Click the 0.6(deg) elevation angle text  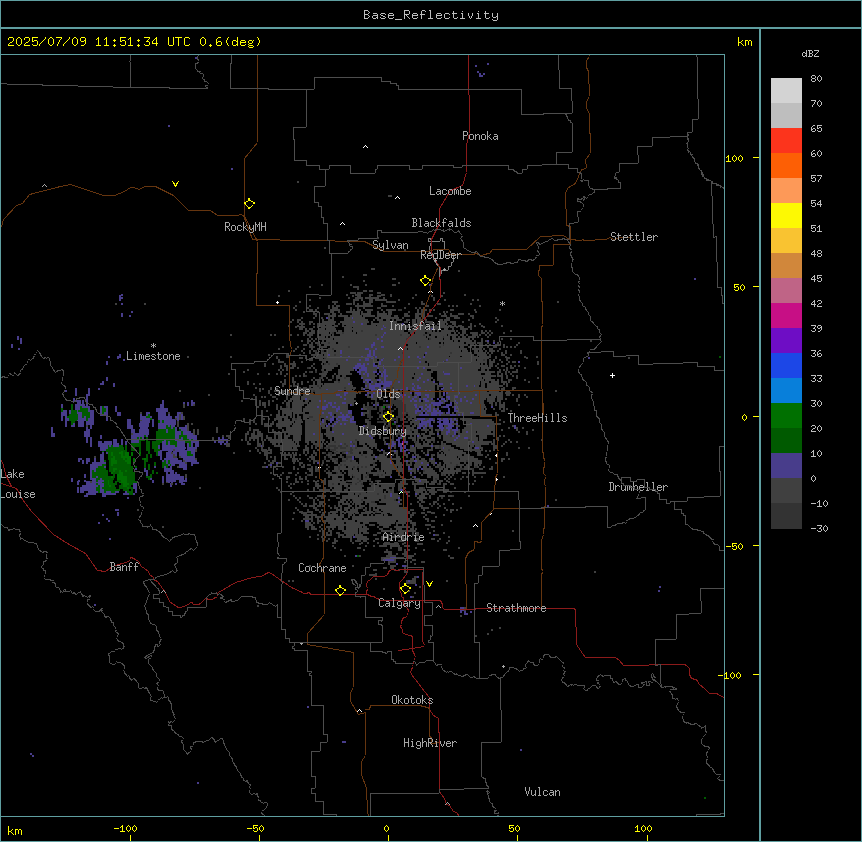[230, 42]
